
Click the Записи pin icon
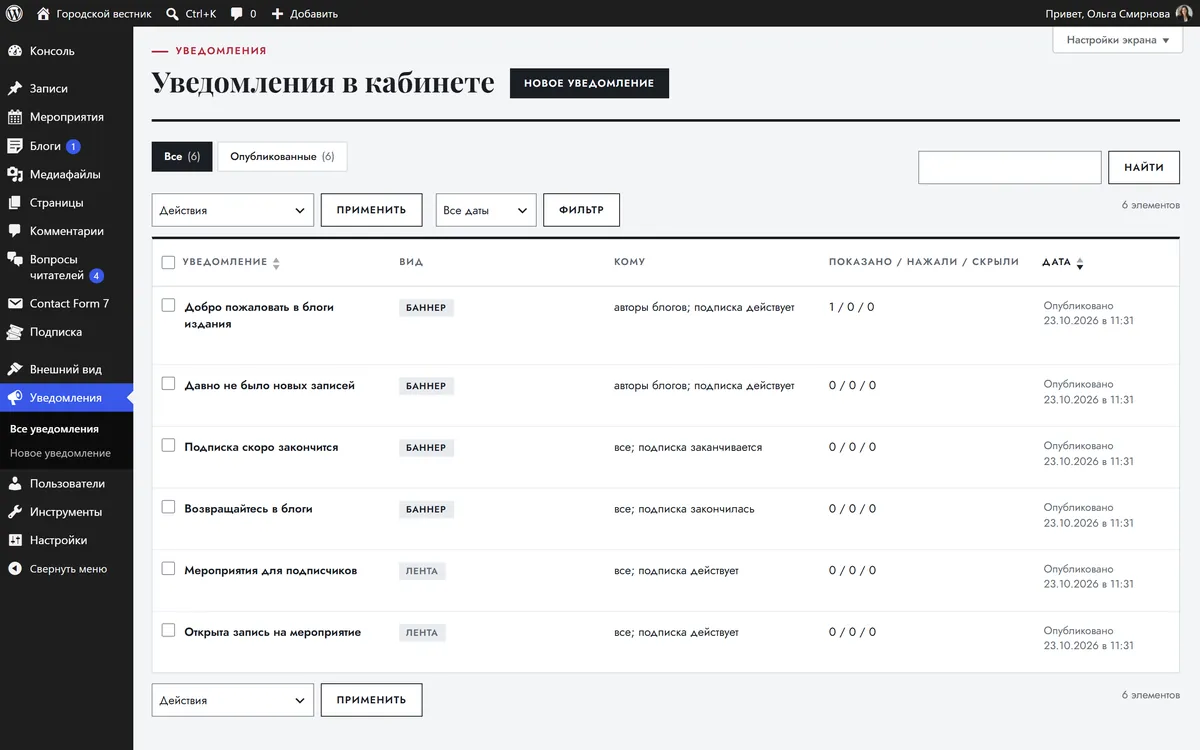(x=15, y=88)
